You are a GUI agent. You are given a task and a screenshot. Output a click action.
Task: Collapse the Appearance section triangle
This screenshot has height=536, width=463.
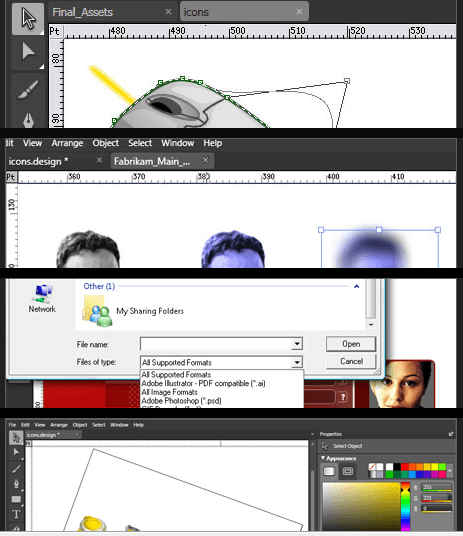click(x=323, y=458)
